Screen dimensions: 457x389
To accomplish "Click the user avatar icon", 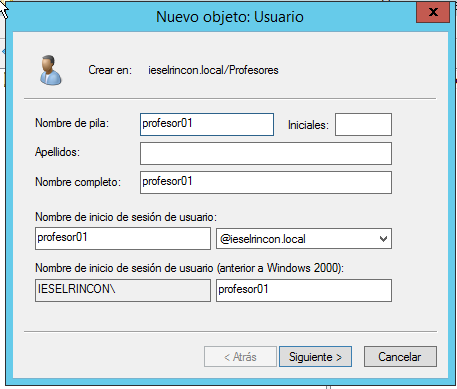I will click(x=51, y=70).
